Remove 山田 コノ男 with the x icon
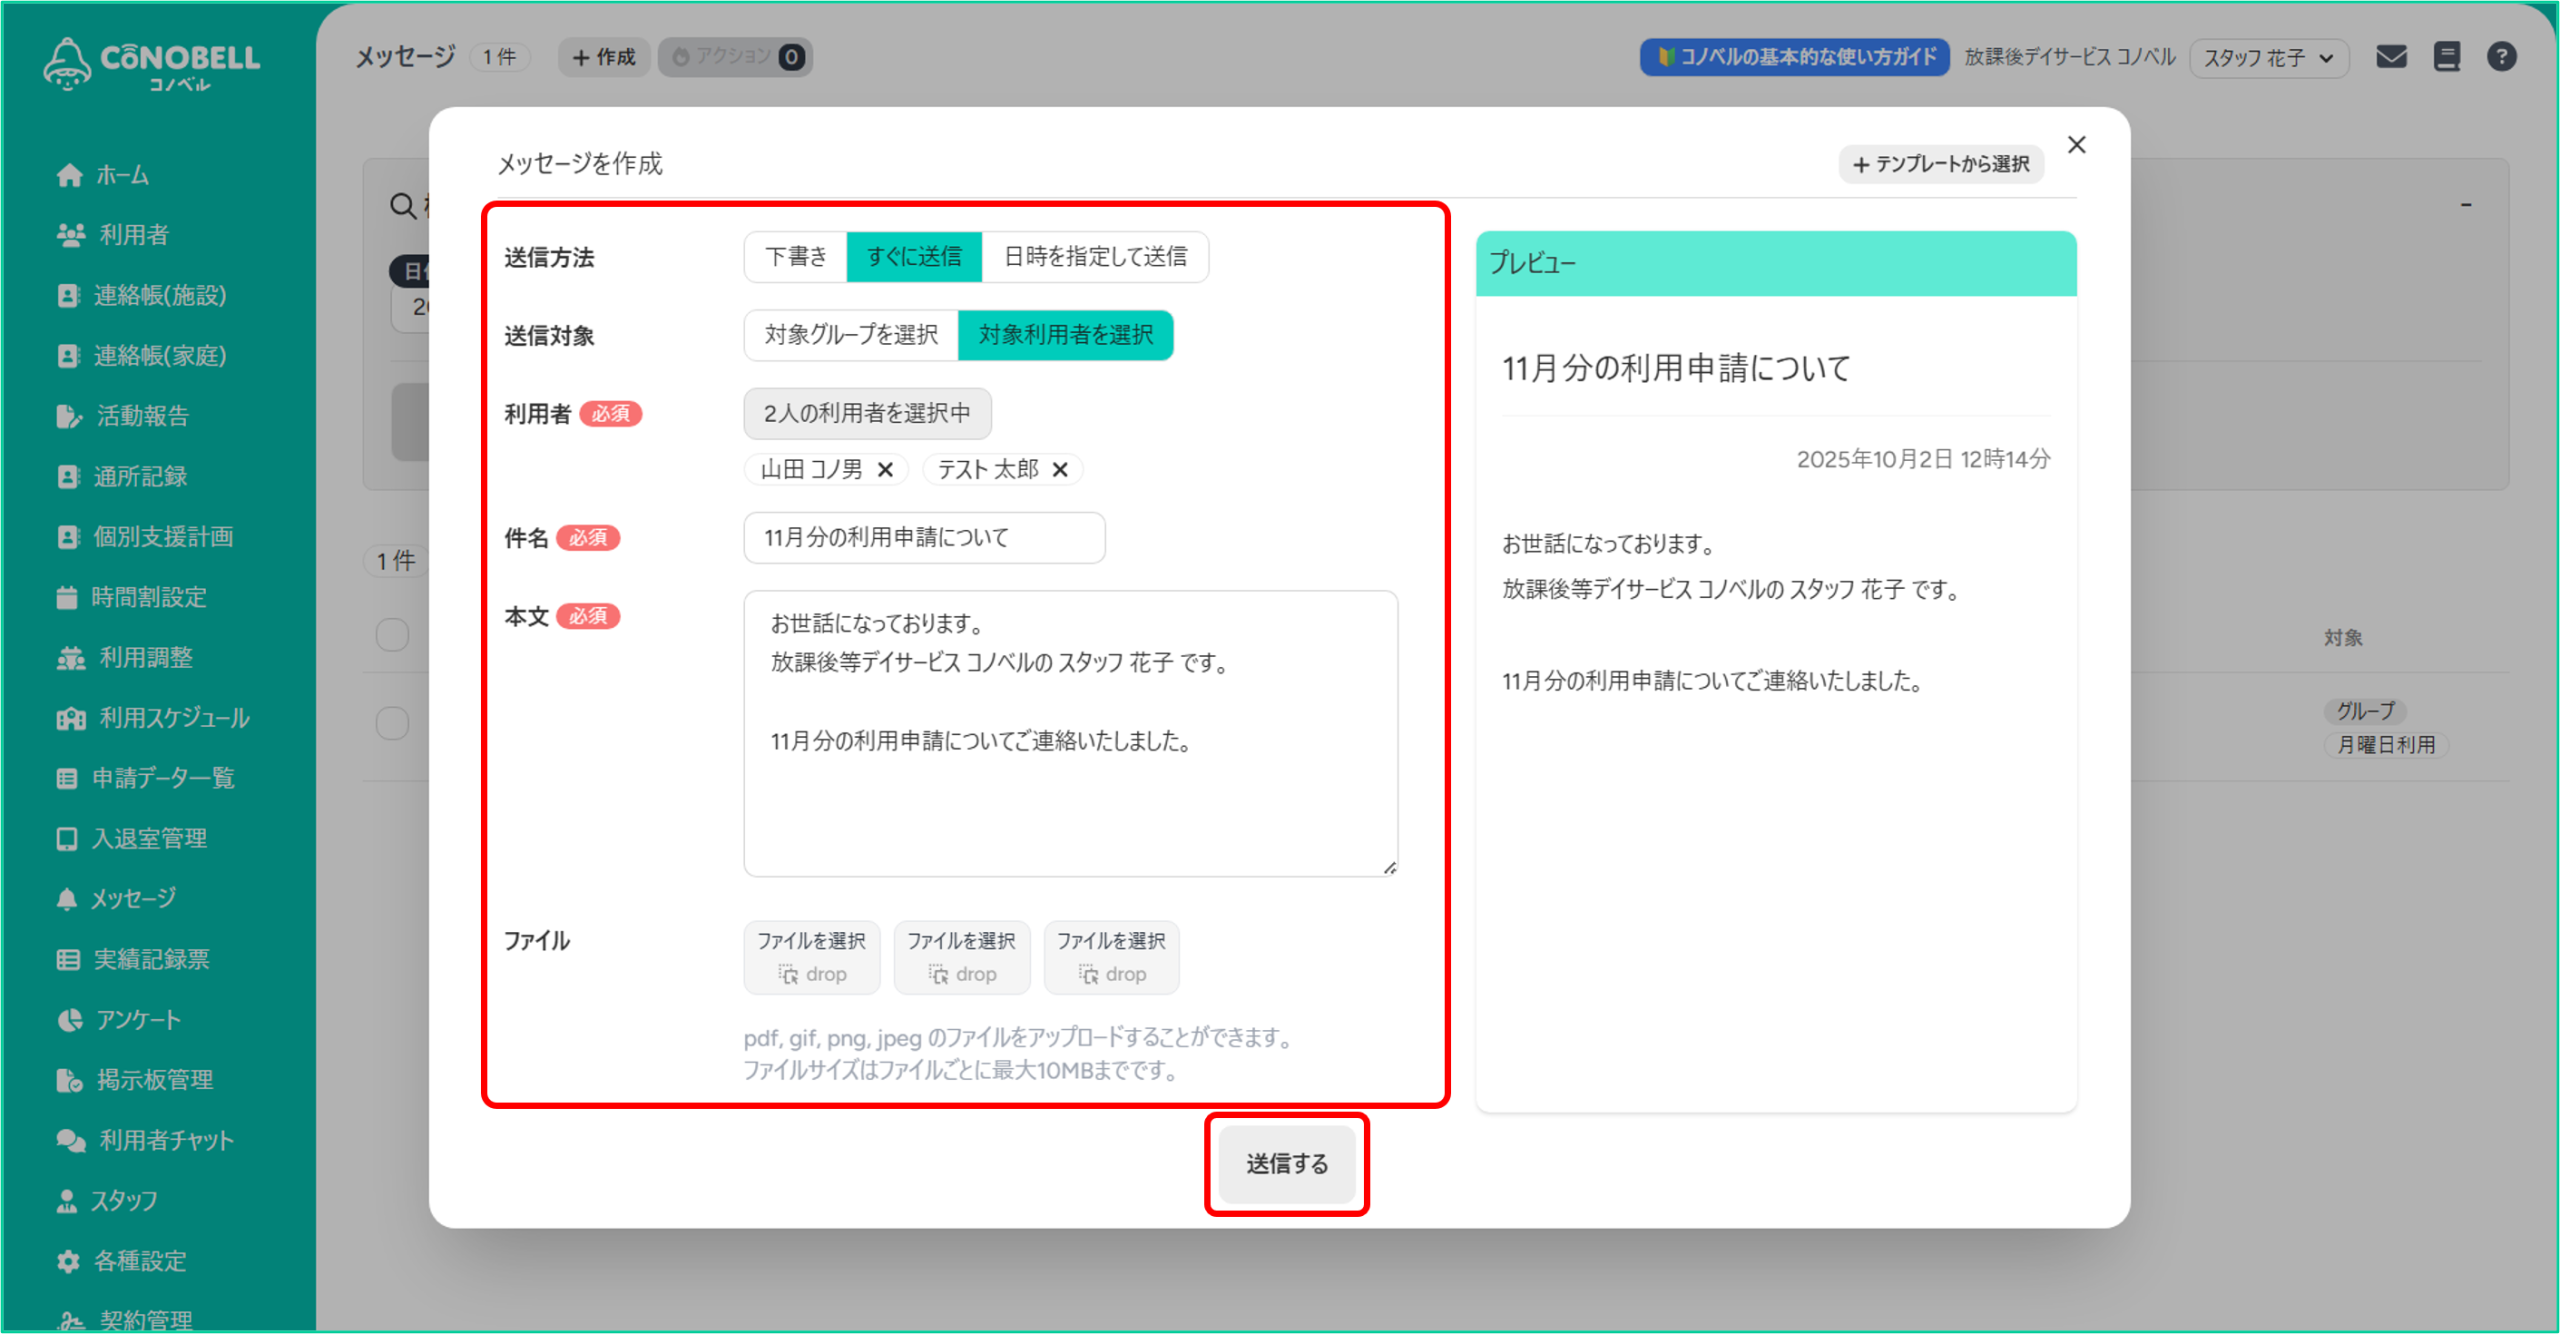Image resolution: width=2560 pixels, height=1334 pixels. point(885,470)
